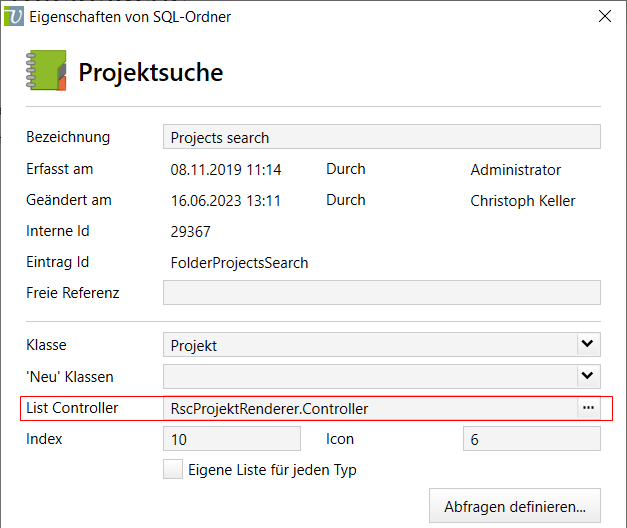Click the 'Christoph Keller' user name
Screen dimensions: 627x528
click(x=523, y=201)
